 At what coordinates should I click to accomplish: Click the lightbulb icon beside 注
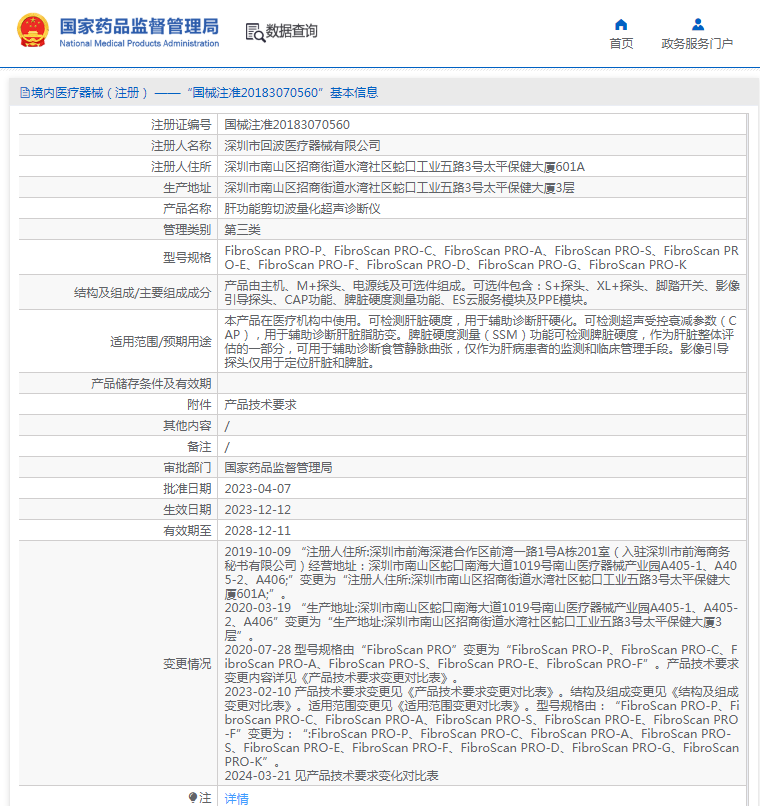coord(193,797)
